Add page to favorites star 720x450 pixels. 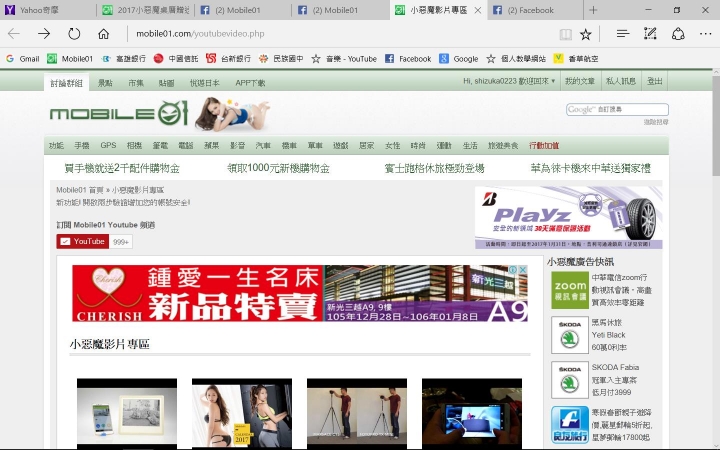pos(585,34)
